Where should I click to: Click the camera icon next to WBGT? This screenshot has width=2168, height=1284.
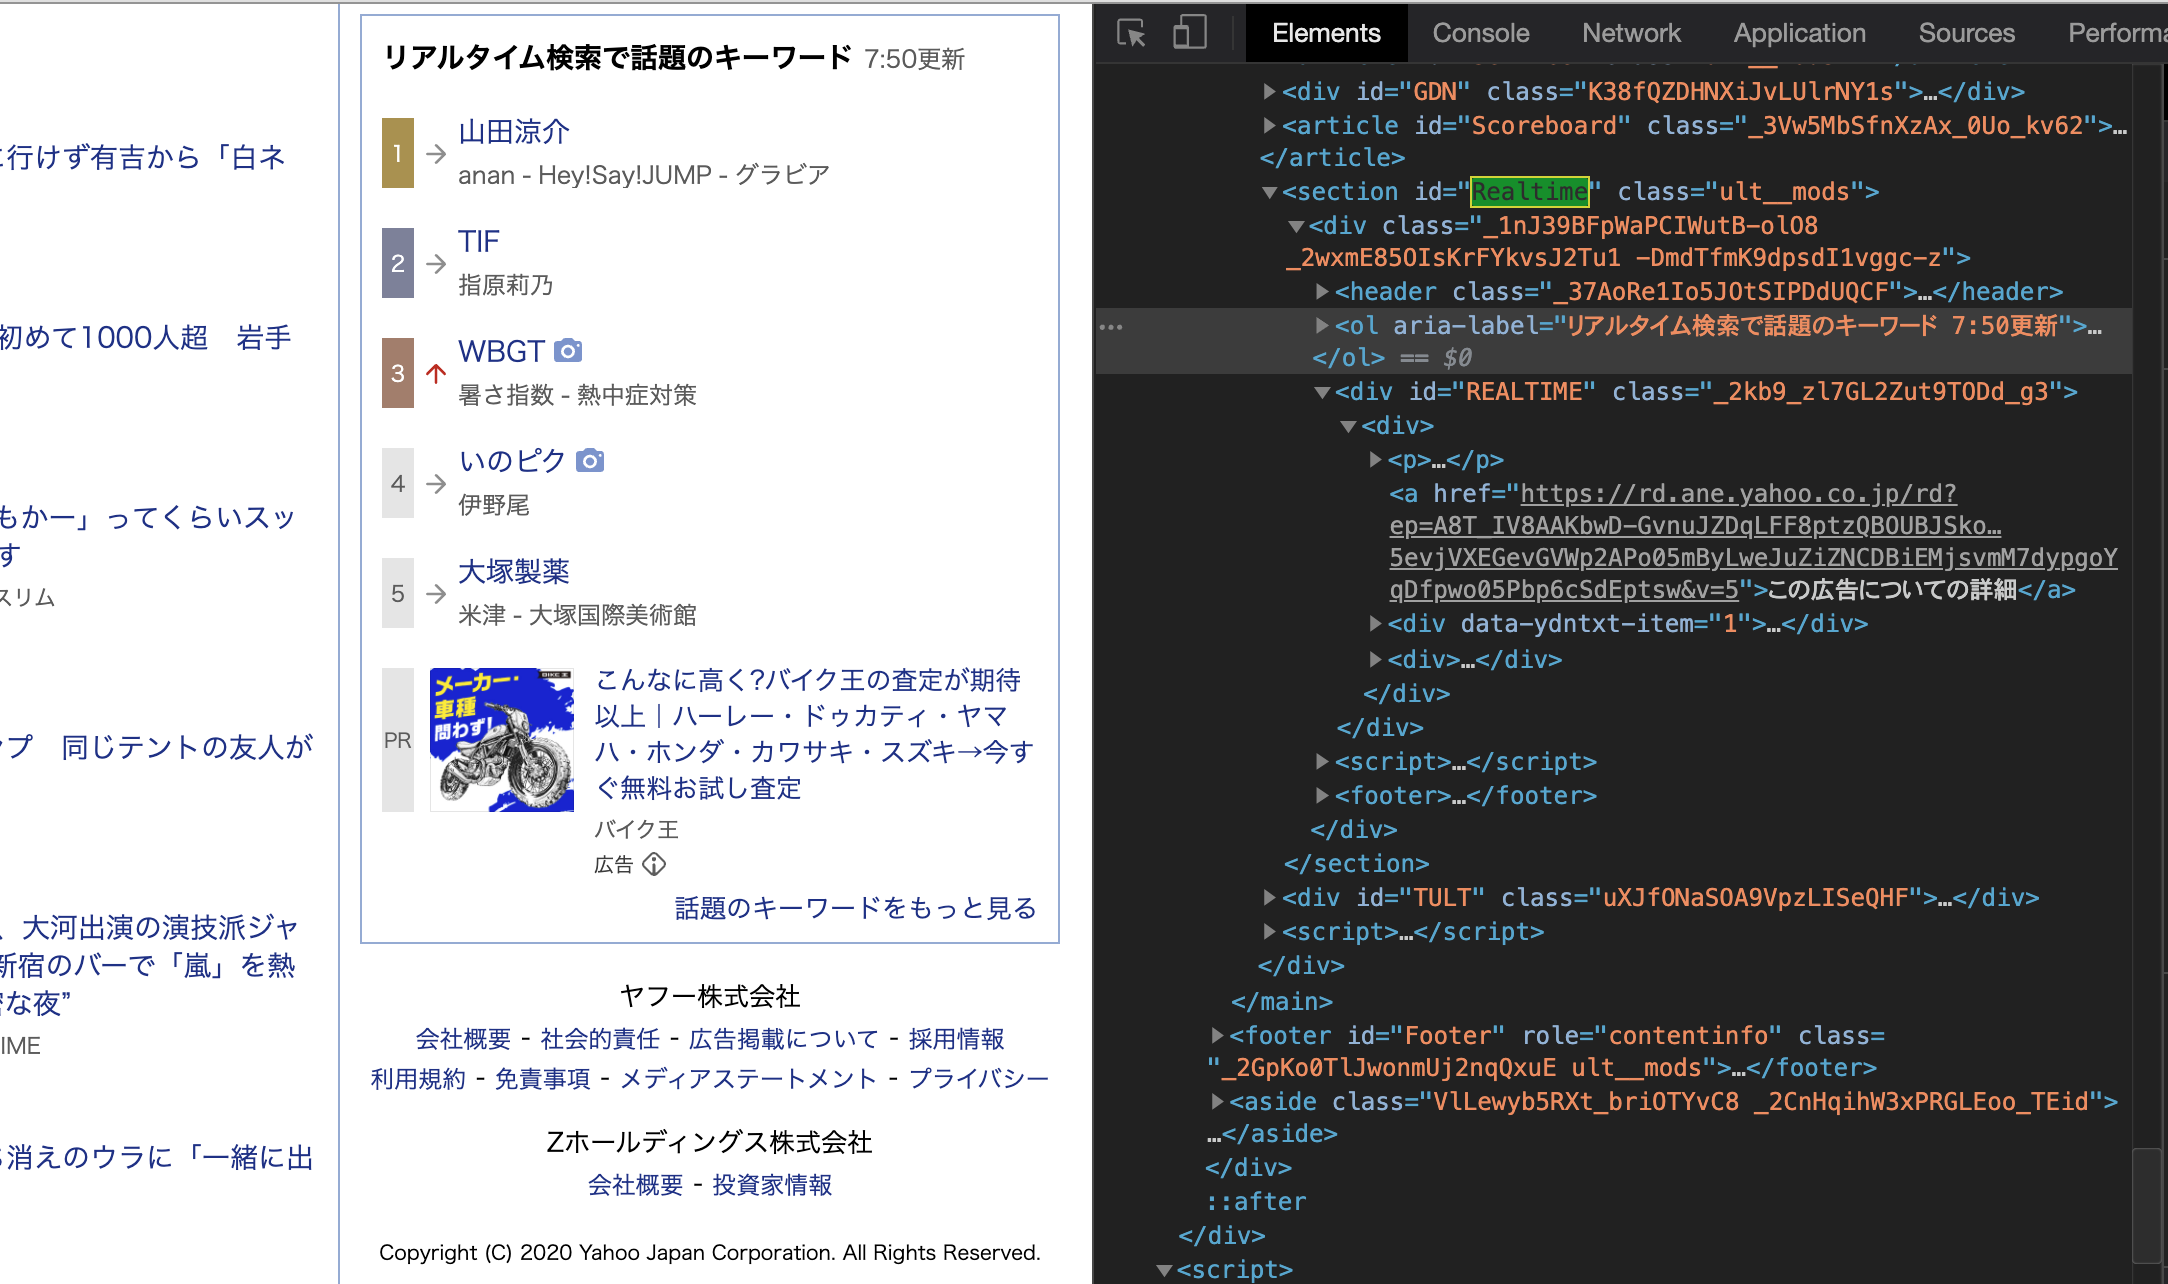click(x=568, y=351)
